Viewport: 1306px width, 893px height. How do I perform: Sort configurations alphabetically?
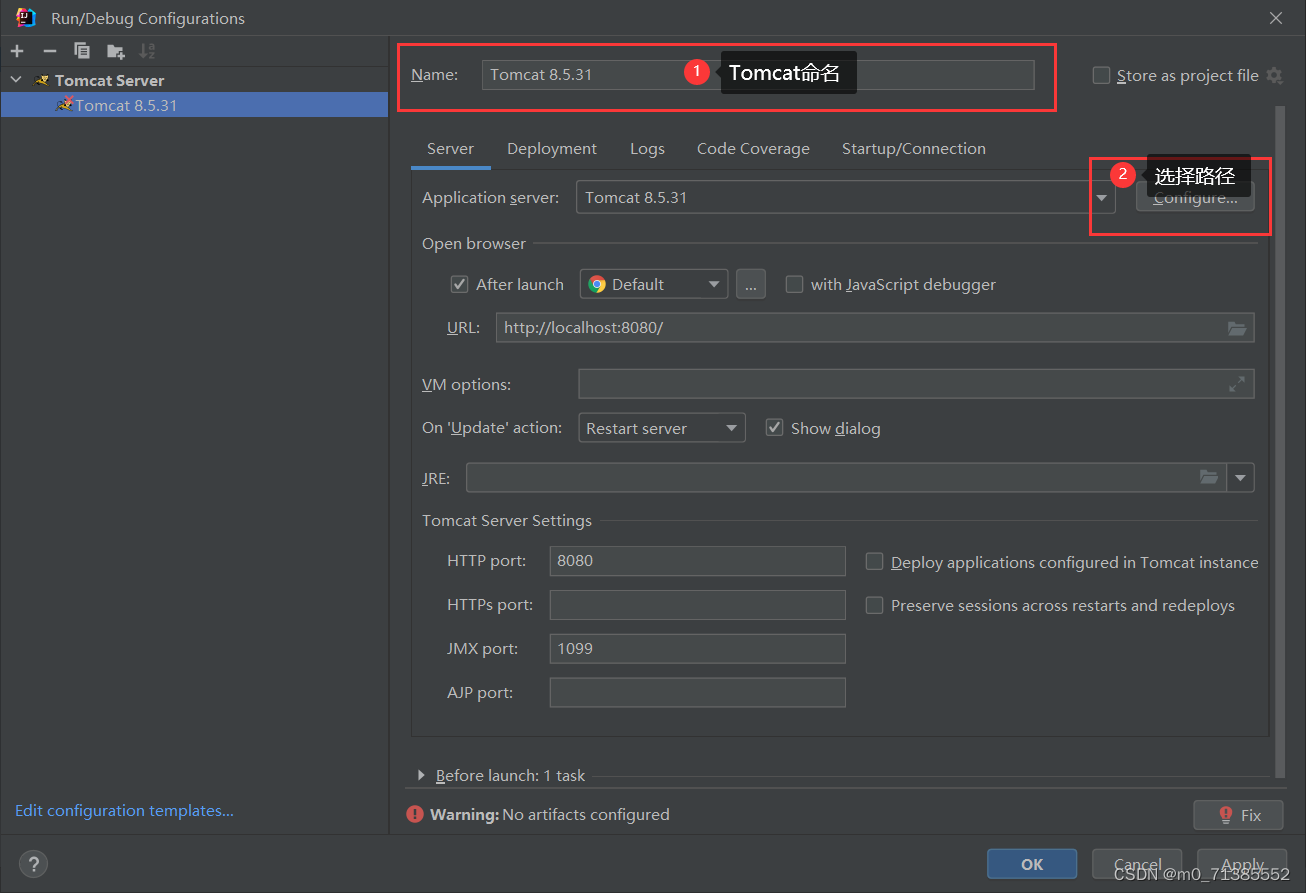[147, 51]
